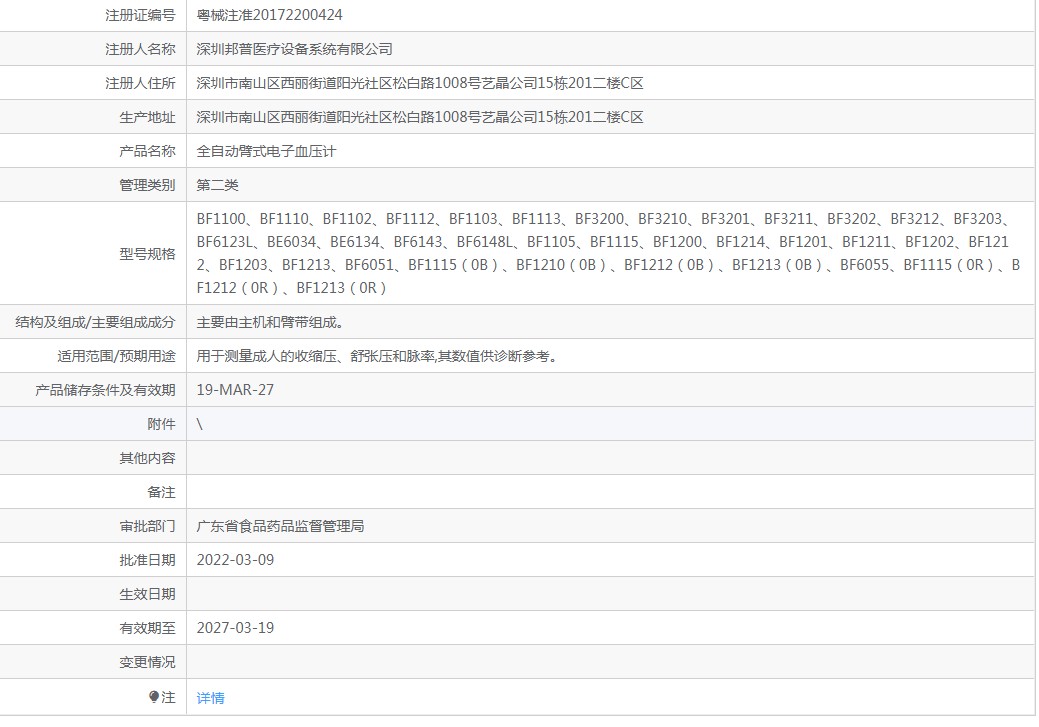The height and width of the screenshot is (727, 1039).
Task: Click the lightbulb icon beside 注
Action: pos(154,697)
